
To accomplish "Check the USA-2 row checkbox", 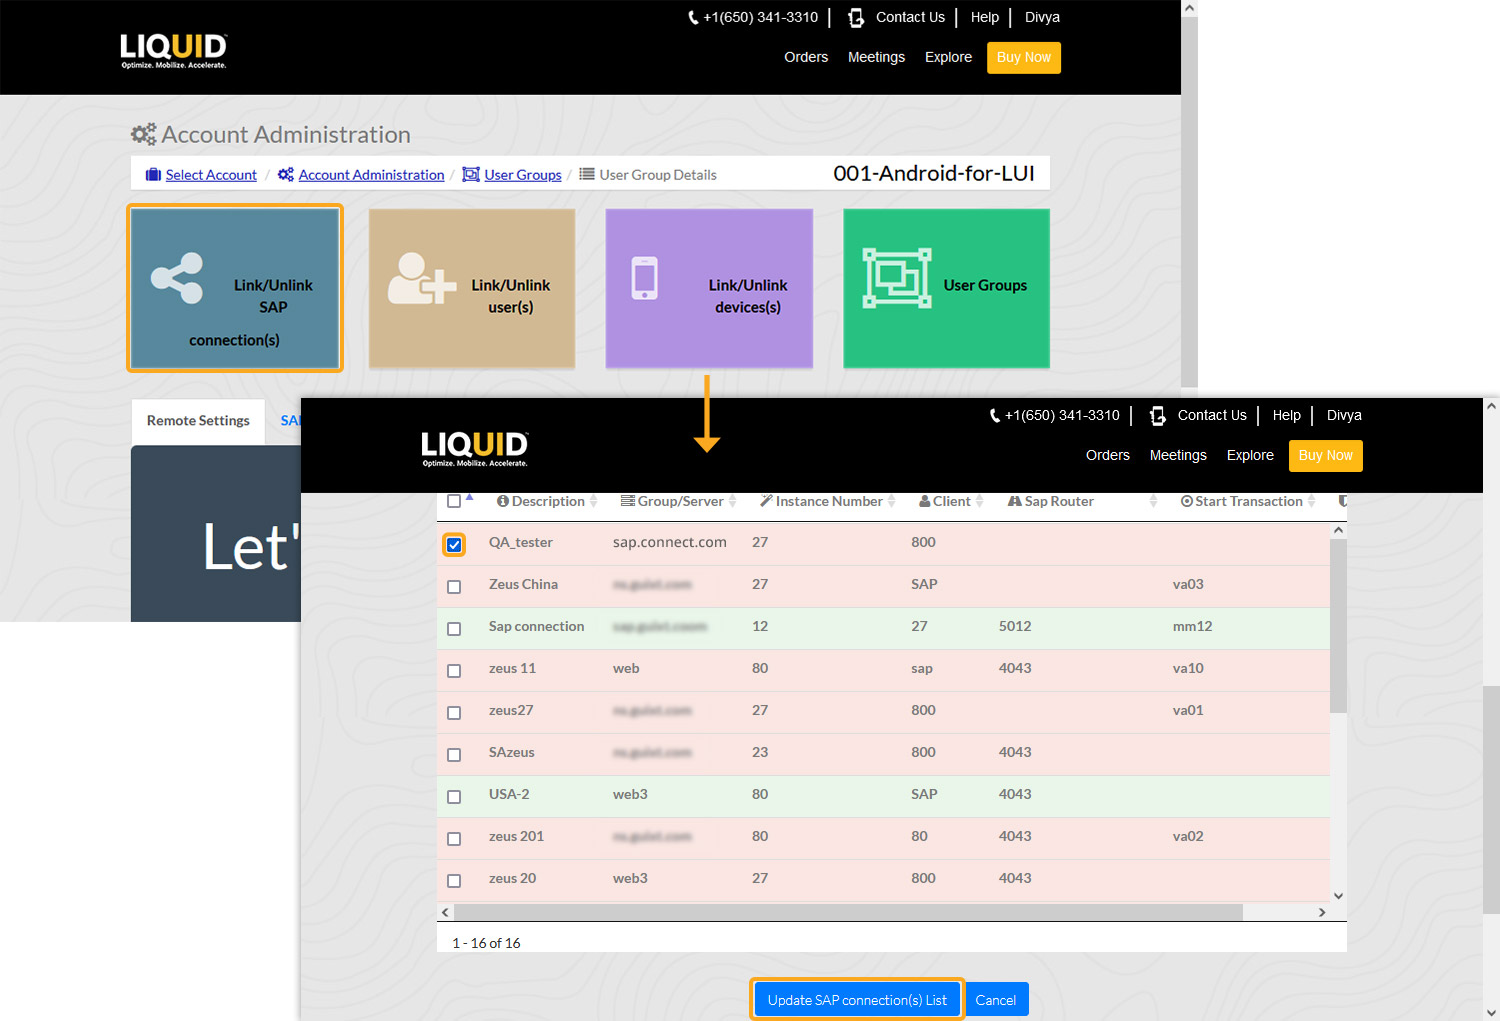I will tap(454, 797).
